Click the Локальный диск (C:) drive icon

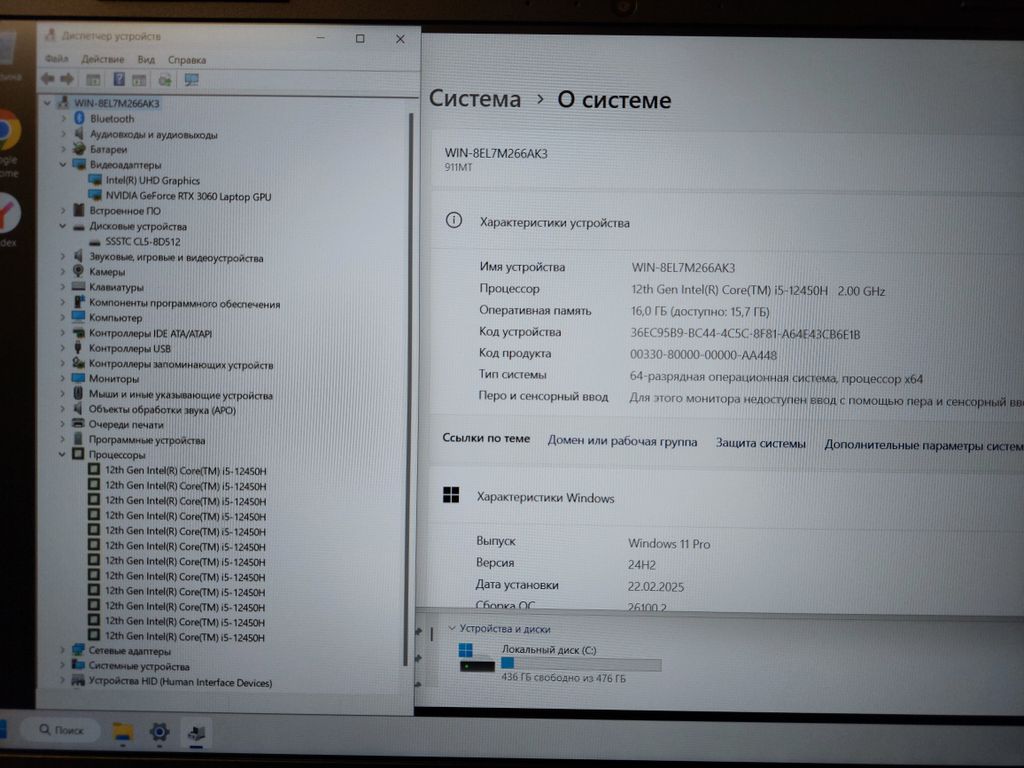[476, 660]
